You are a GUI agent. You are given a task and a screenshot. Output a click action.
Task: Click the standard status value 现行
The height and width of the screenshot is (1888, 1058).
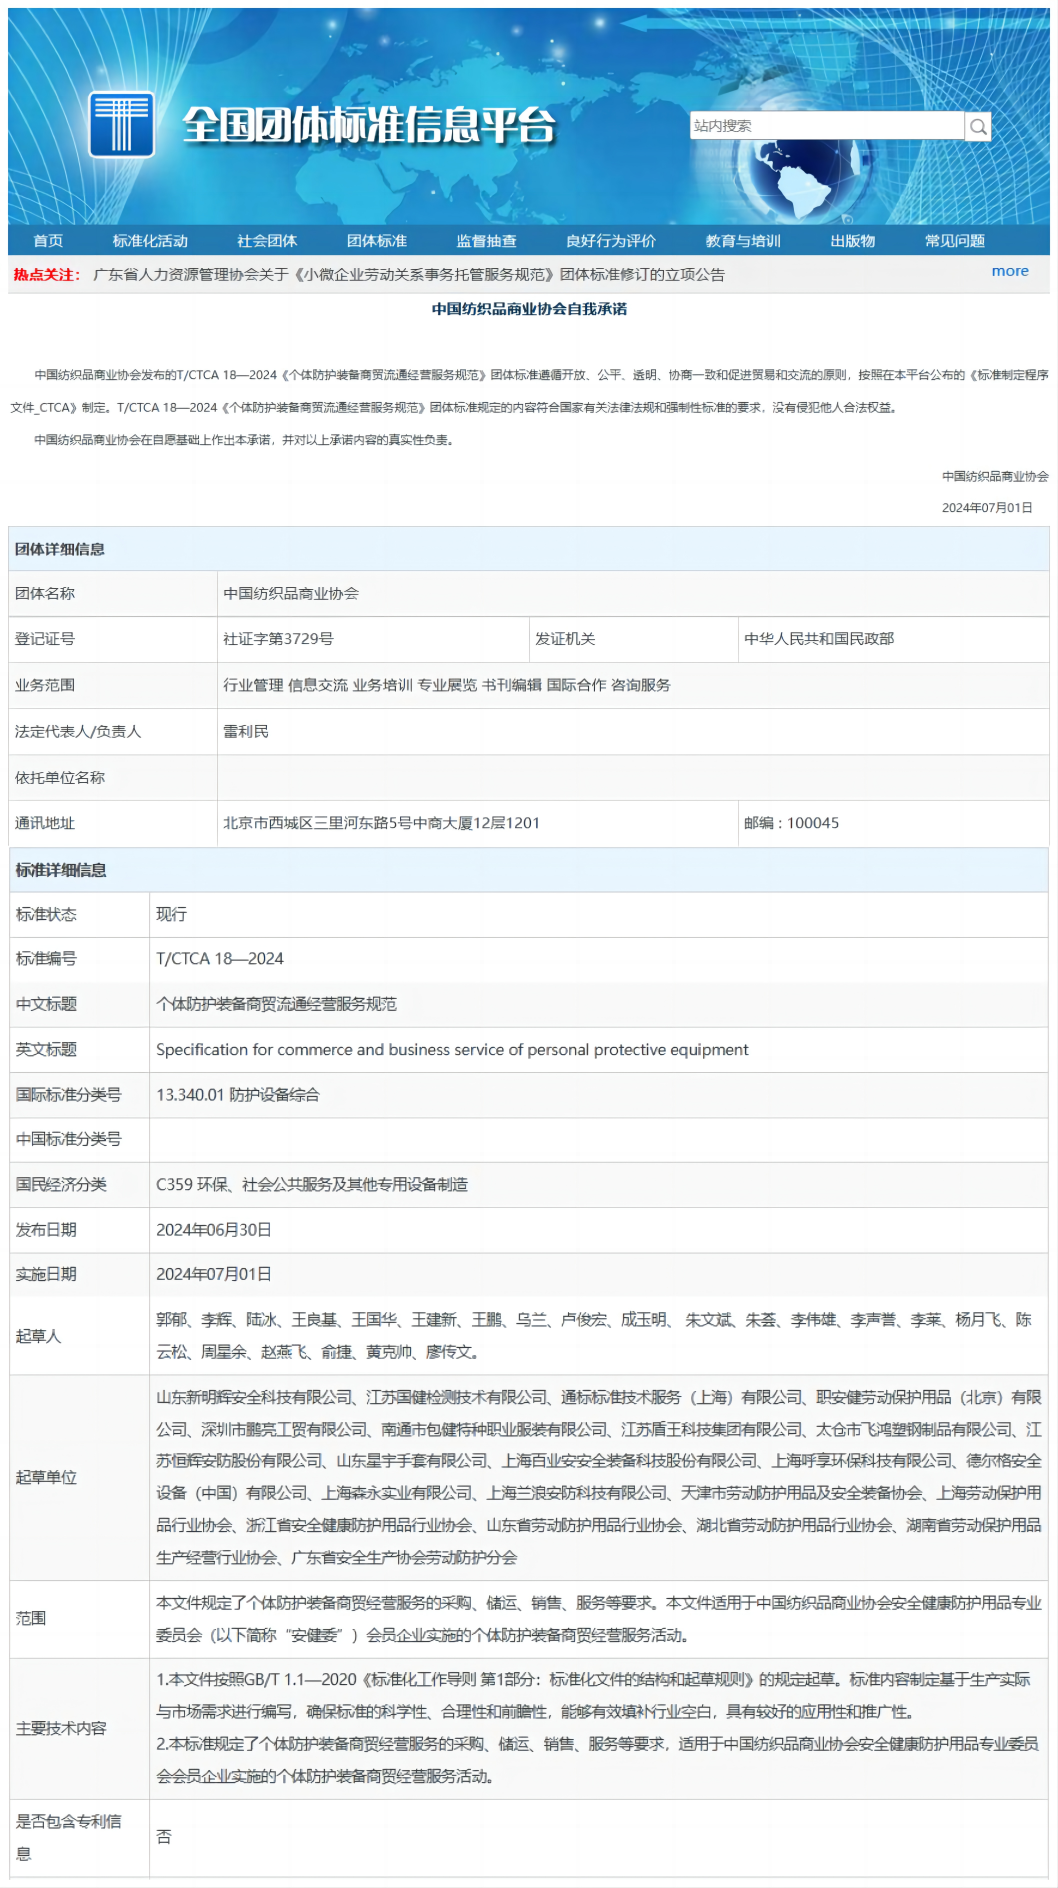(x=171, y=914)
